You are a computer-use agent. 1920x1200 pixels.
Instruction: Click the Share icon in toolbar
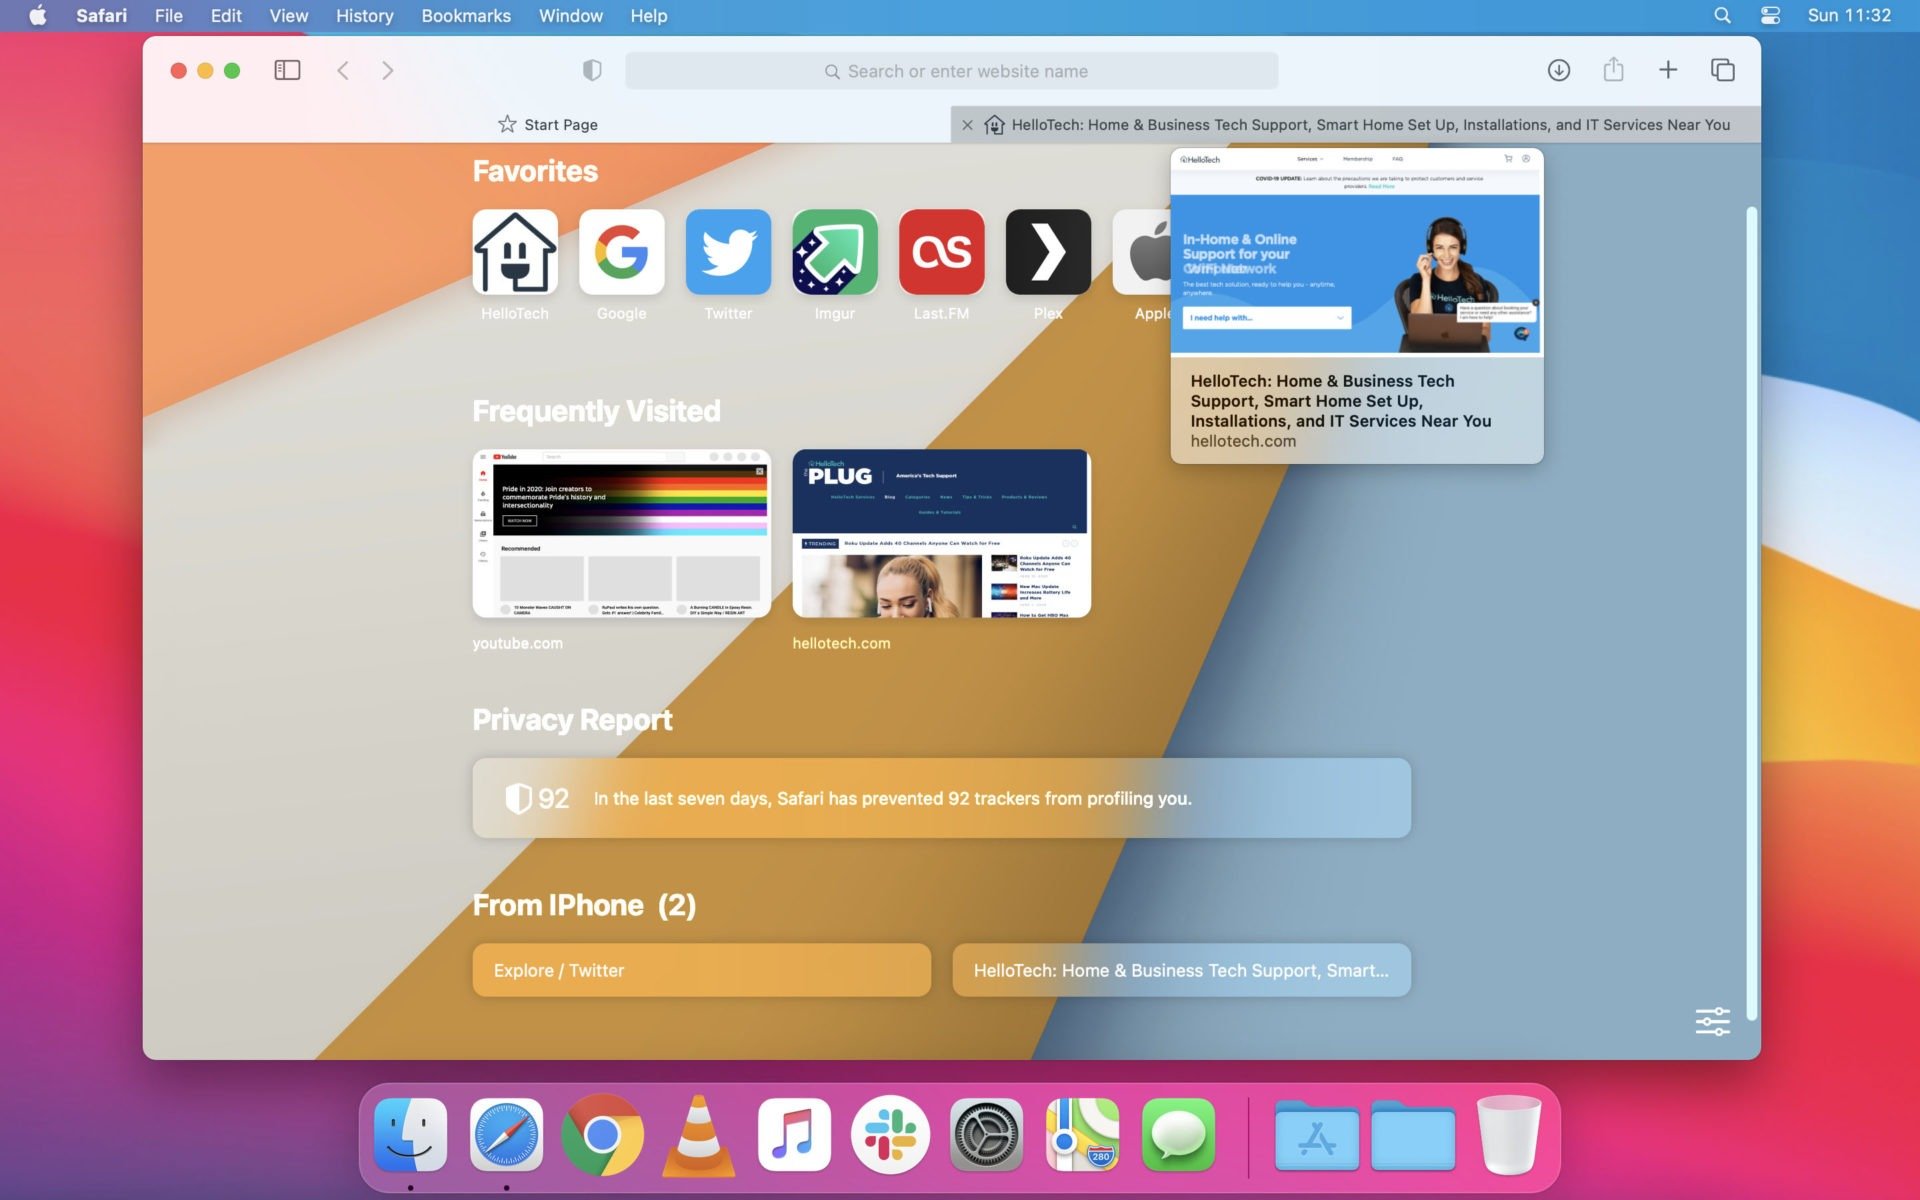pyautogui.click(x=1613, y=71)
